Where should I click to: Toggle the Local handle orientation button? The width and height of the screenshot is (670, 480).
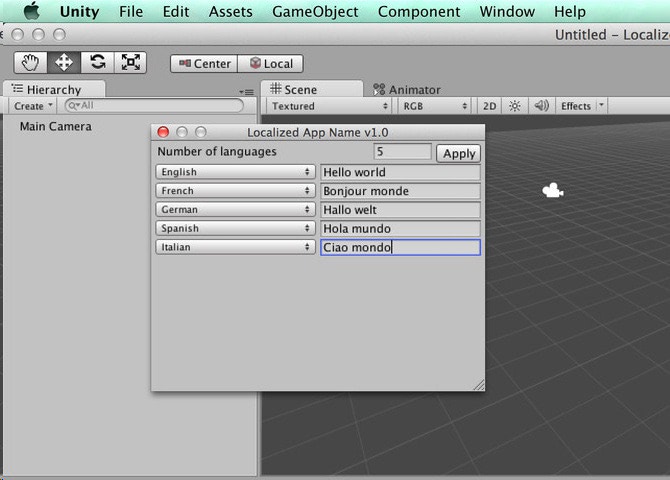[x=270, y=64]
